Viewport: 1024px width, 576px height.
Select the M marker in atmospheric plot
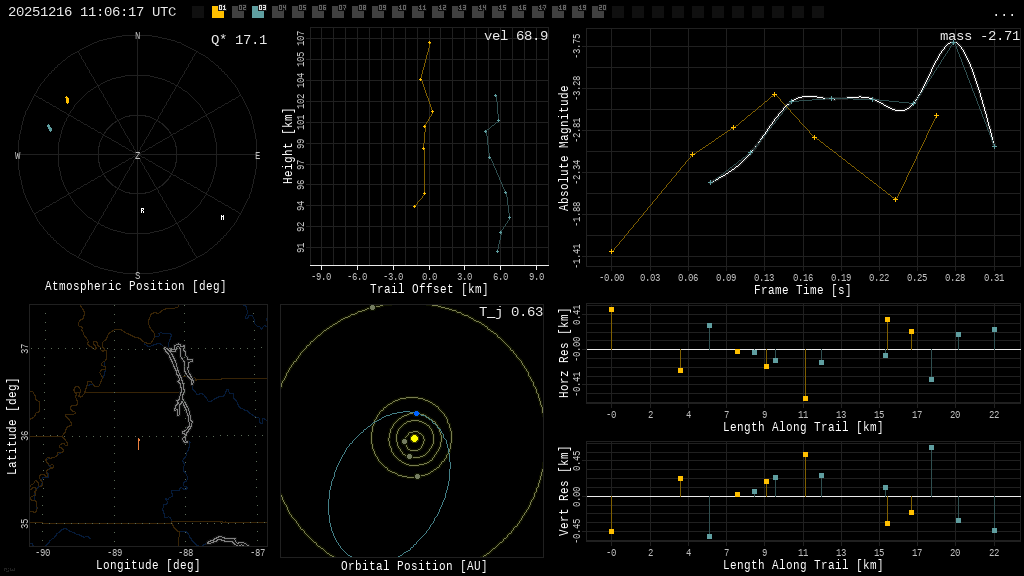222,217
